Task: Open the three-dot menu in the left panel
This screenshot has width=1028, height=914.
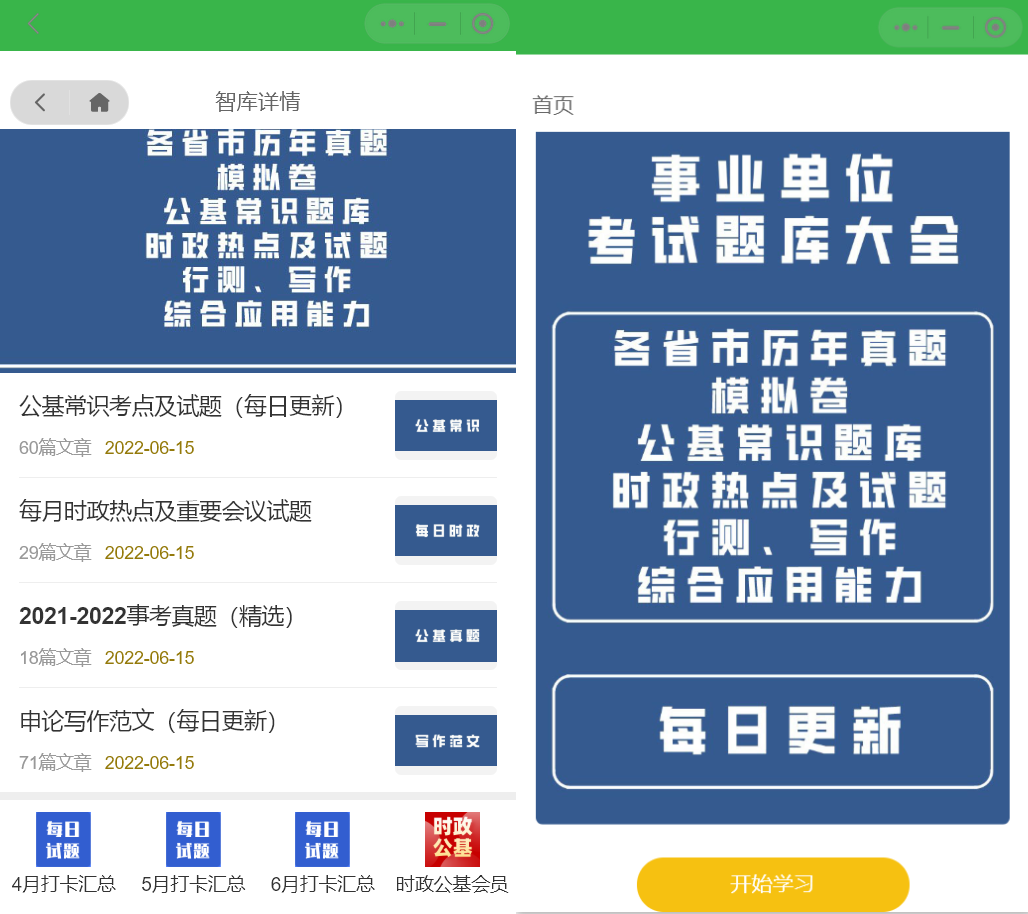Action: pyautogui.click(x=391, y=23)
